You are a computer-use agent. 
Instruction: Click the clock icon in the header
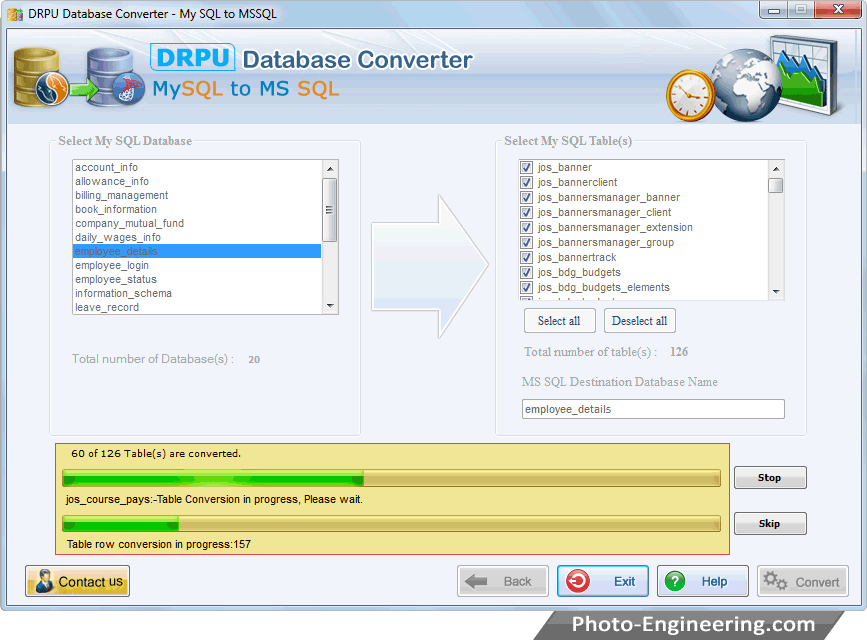pyautogui.click(x=690, y=95)
